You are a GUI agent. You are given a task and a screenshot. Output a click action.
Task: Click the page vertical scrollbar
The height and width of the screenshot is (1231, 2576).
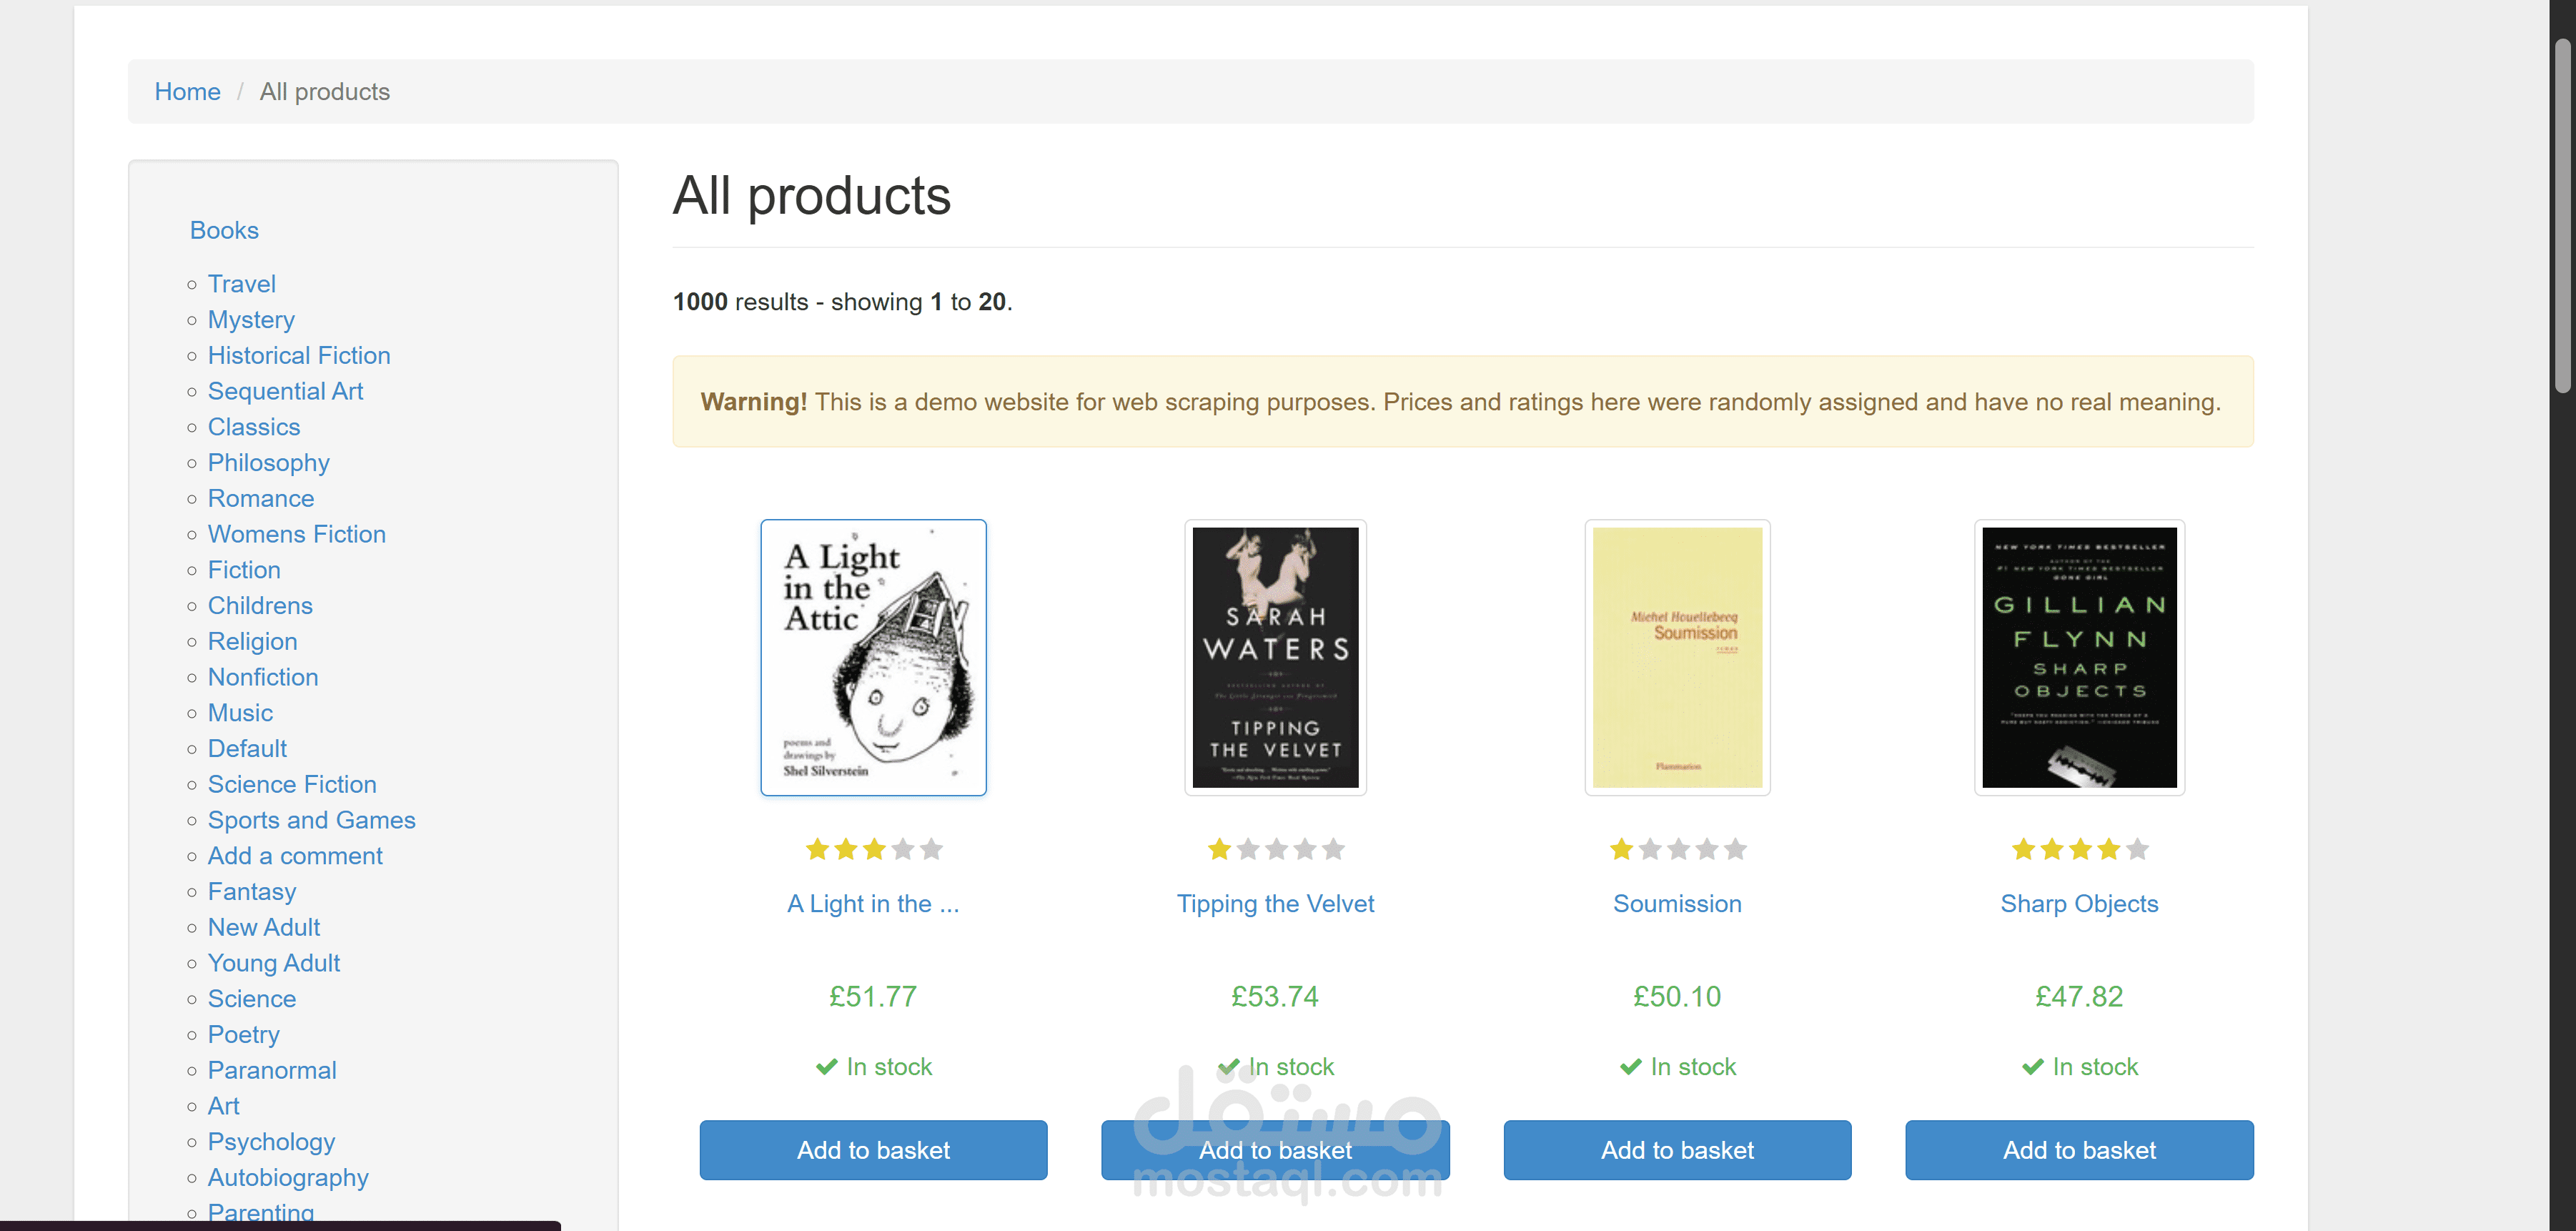pyautogui.click(x=2562, y=216)
